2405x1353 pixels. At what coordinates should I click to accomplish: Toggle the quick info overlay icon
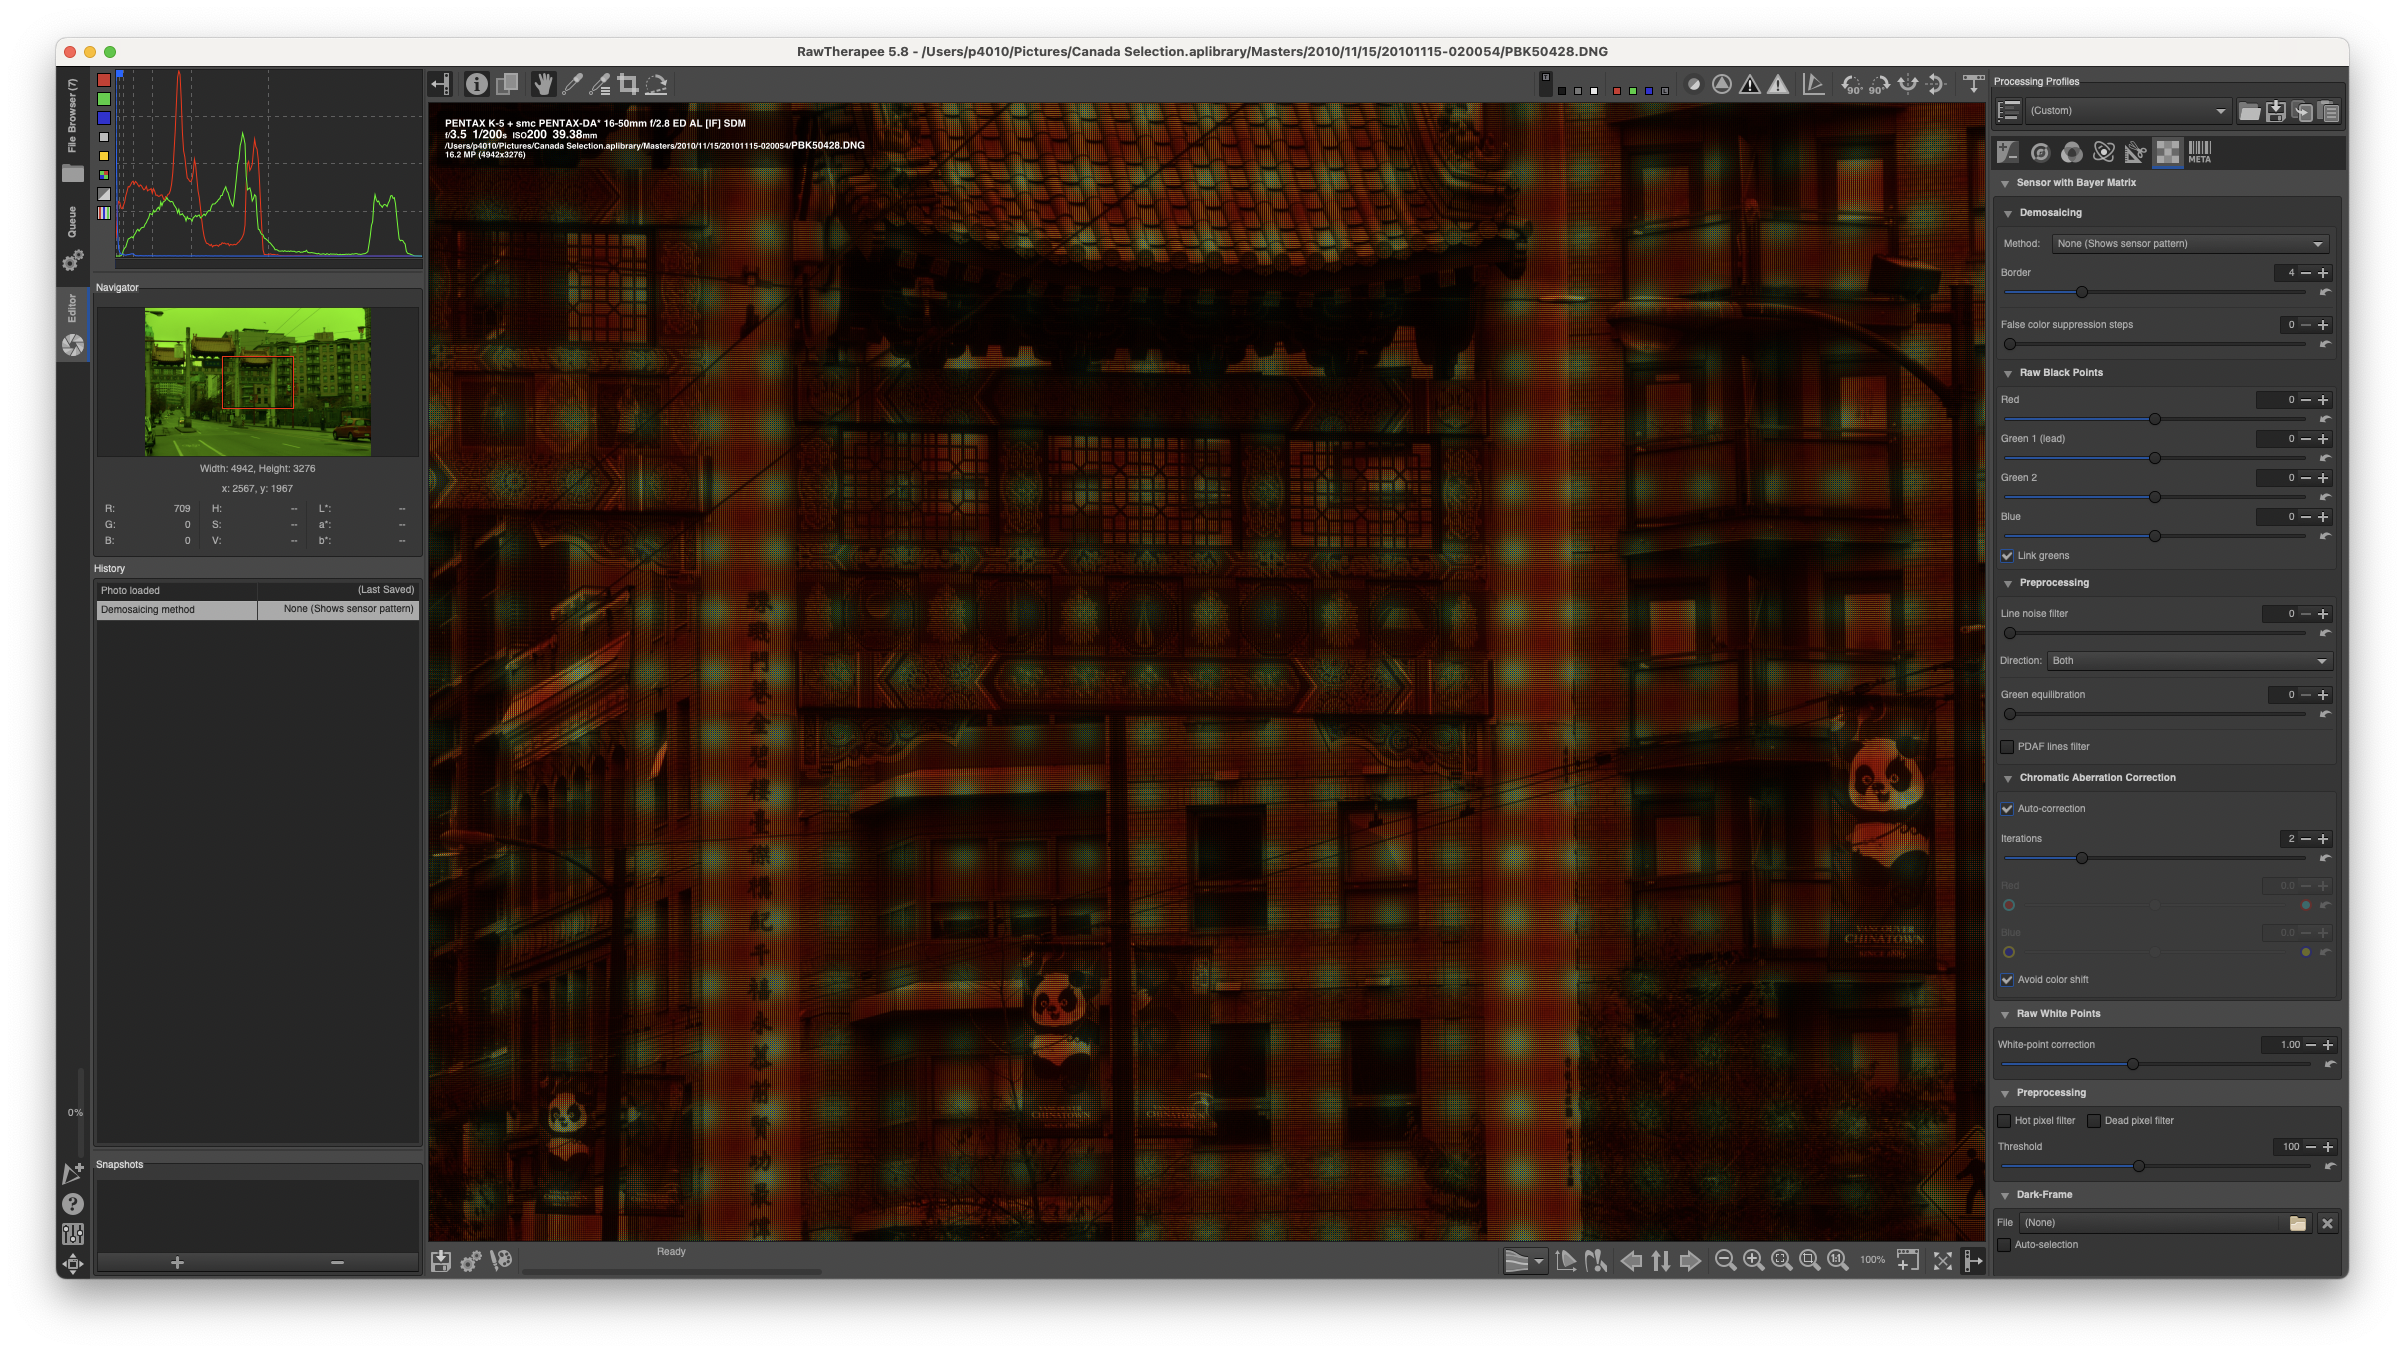point(476,84)
